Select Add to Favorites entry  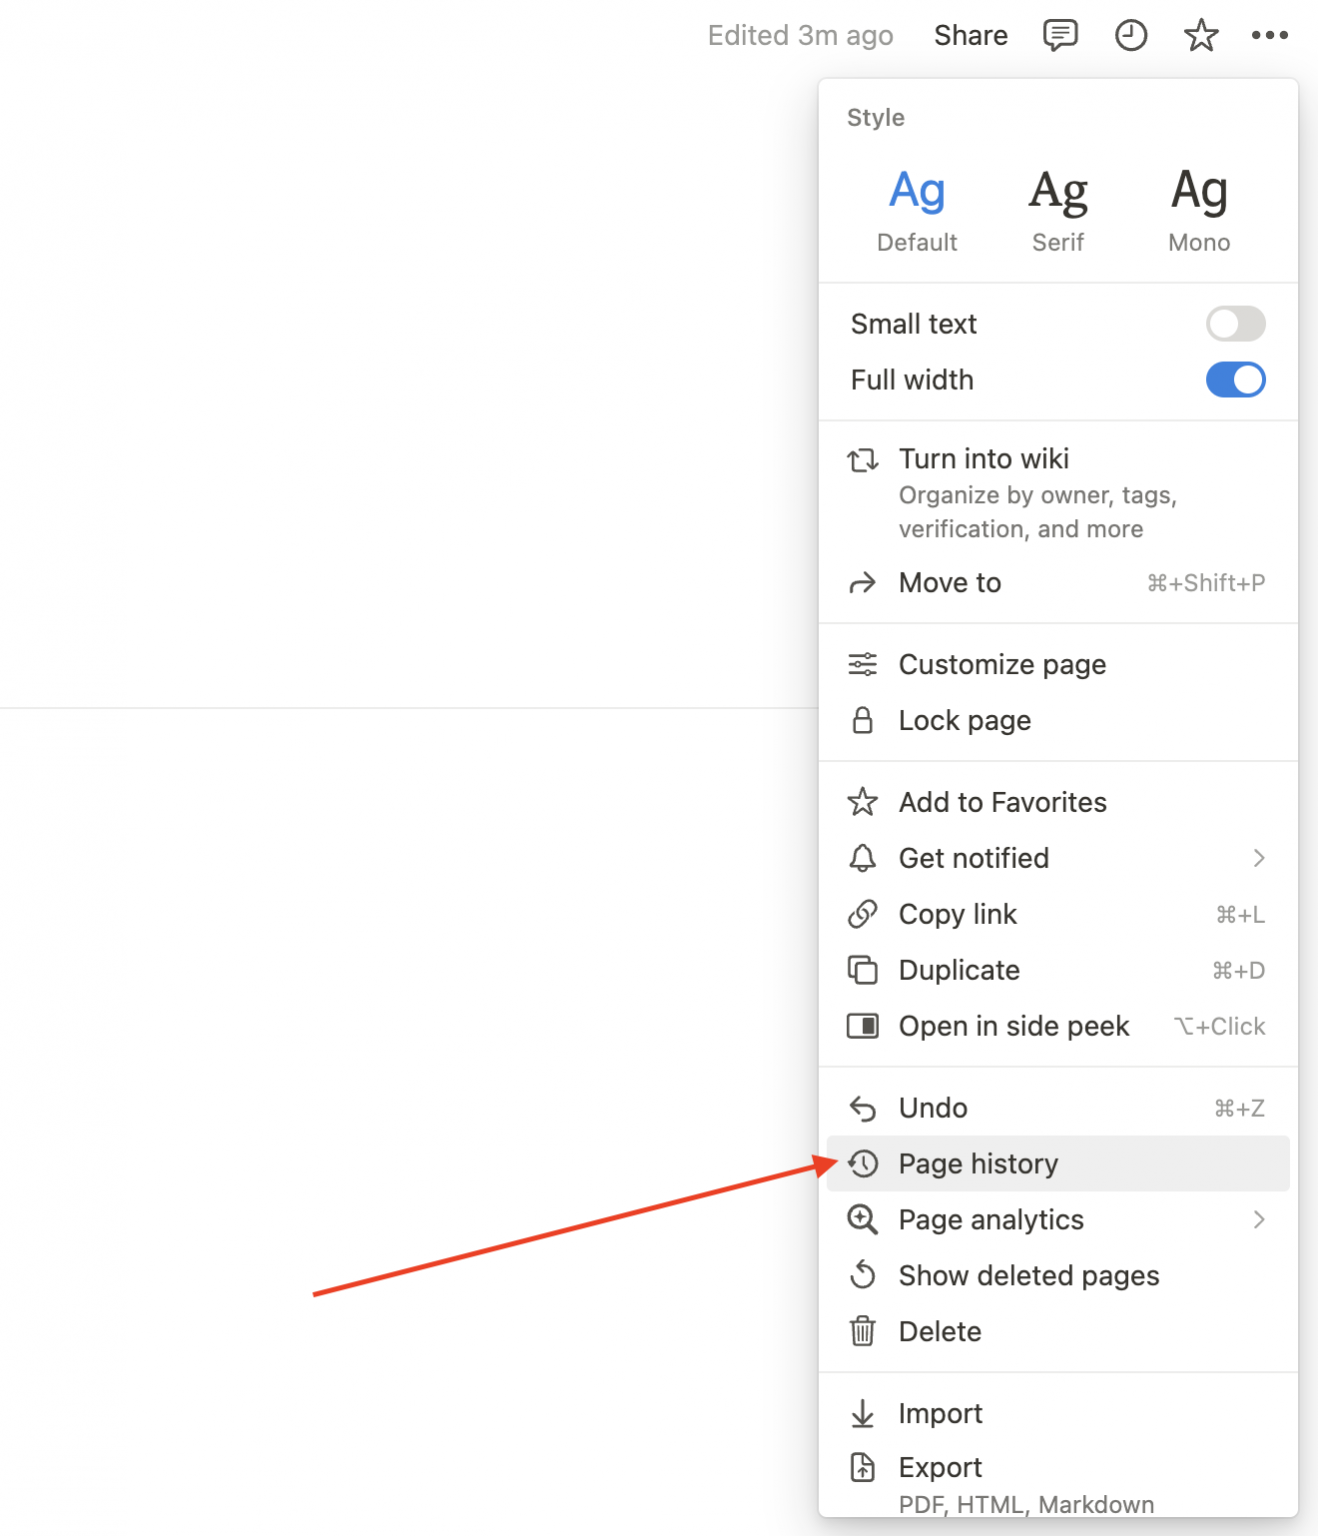pyautogui.click(x=1058, y=802)
